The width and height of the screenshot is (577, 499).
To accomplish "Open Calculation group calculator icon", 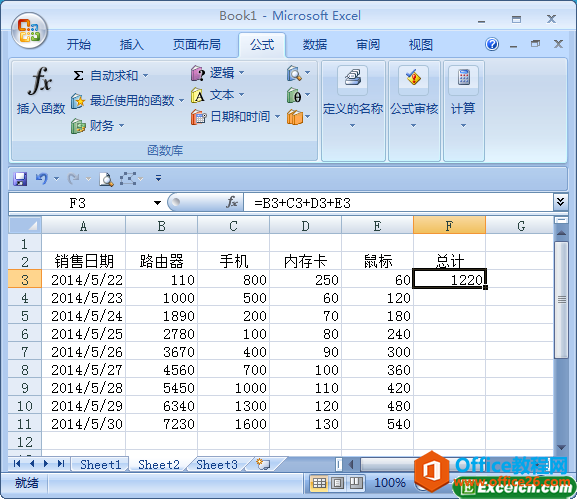I will 464,79.
